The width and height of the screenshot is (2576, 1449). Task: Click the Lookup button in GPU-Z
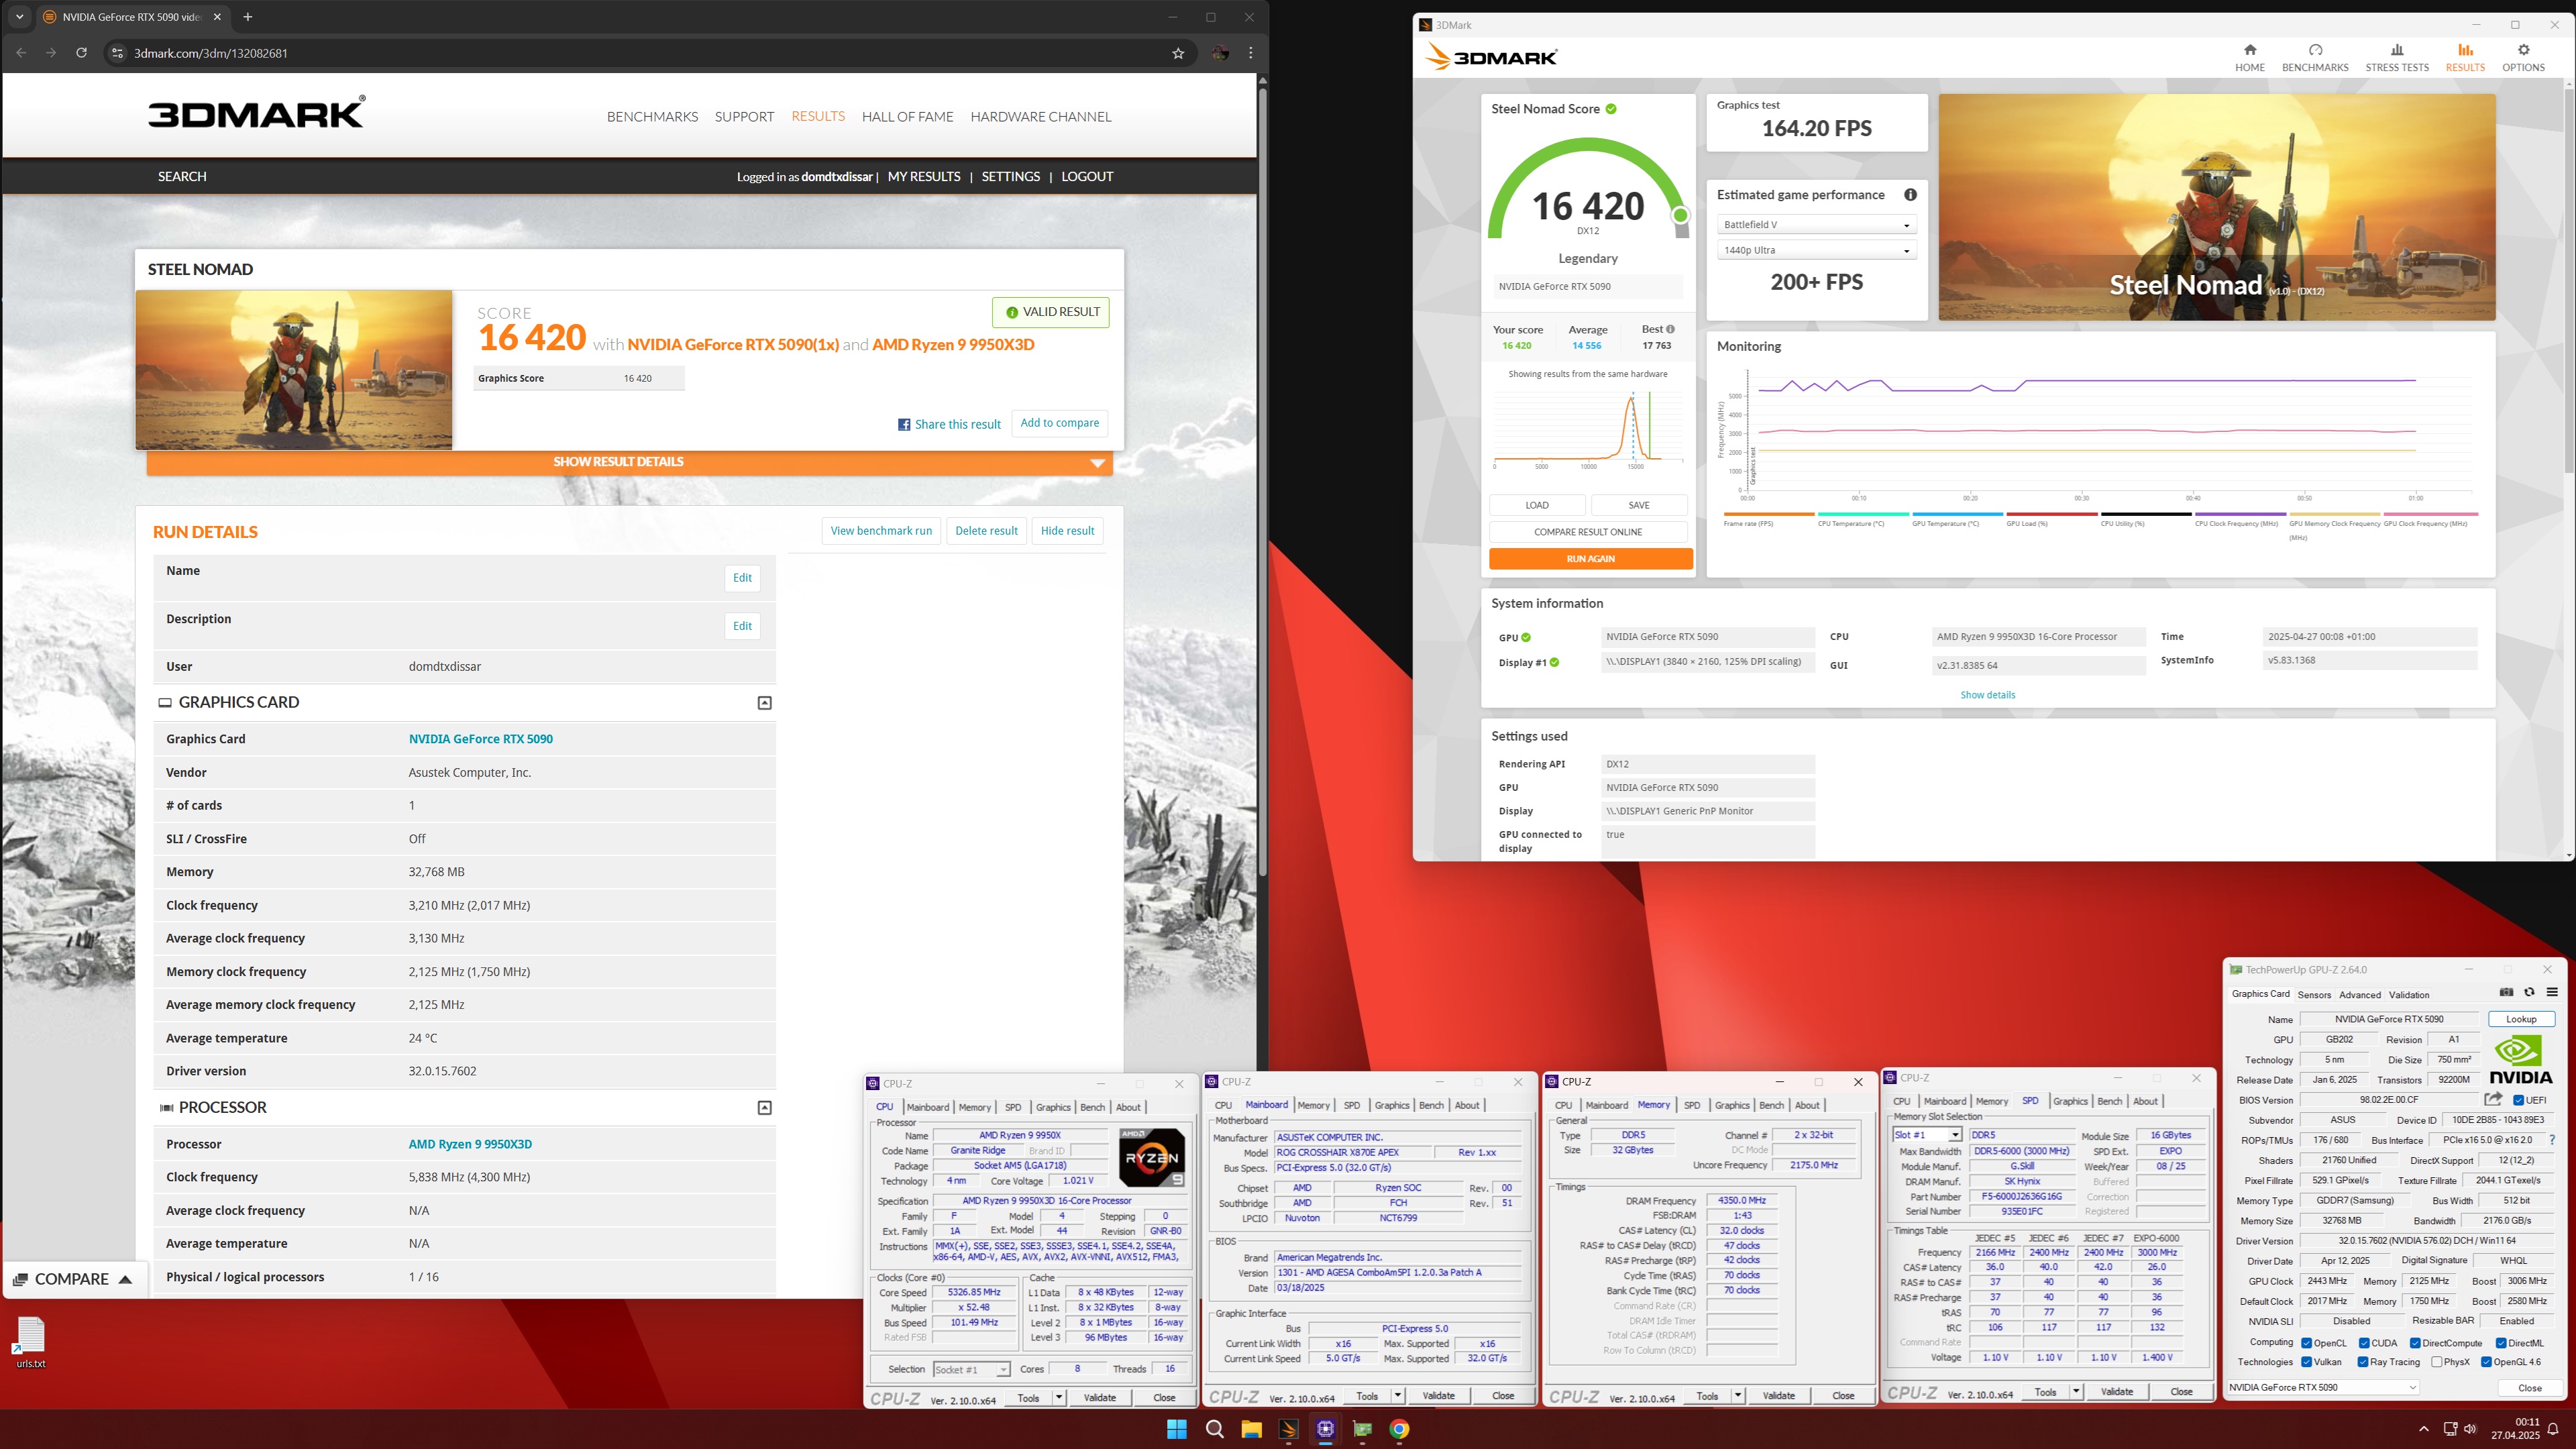tap(2521, 1019)
